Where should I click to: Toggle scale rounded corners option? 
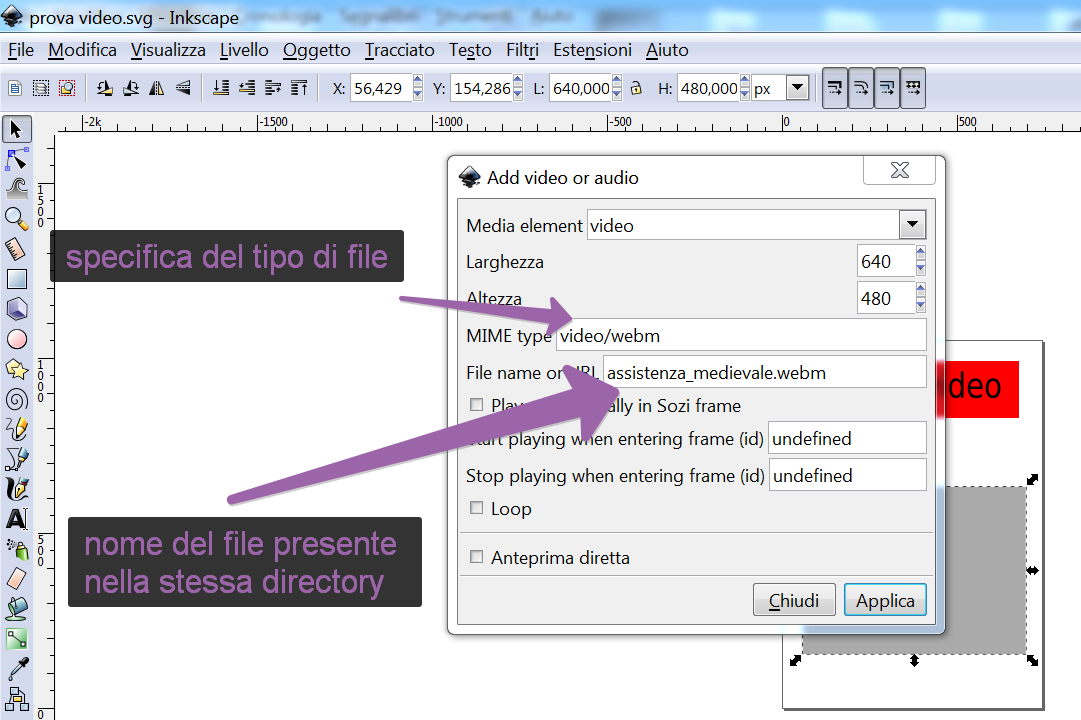(861, 88)
